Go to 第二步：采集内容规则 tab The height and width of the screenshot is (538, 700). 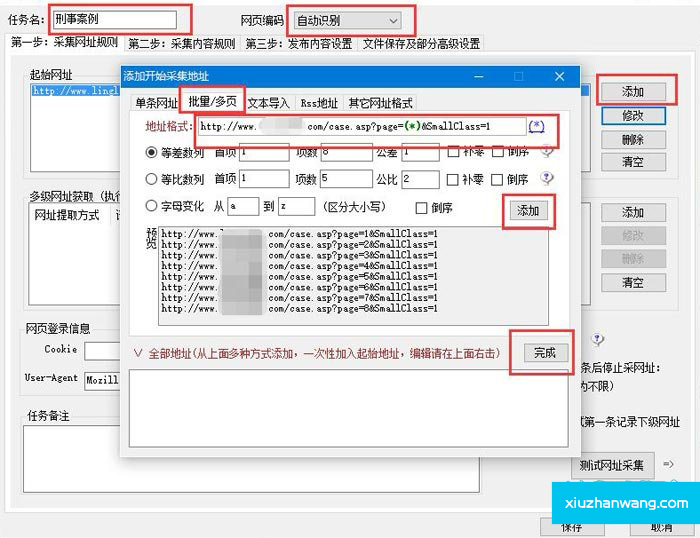pos(181,44)
